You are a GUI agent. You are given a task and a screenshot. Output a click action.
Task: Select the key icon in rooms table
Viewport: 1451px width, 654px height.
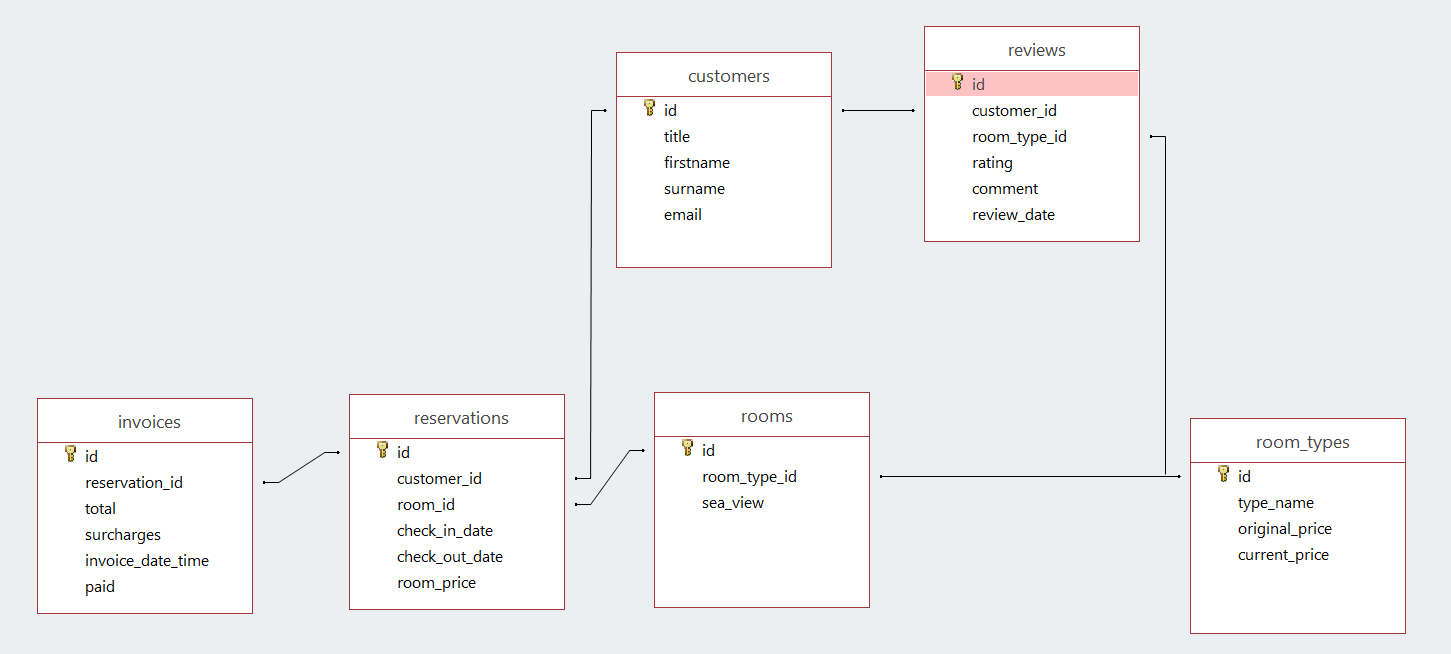(x=687, y=449)
